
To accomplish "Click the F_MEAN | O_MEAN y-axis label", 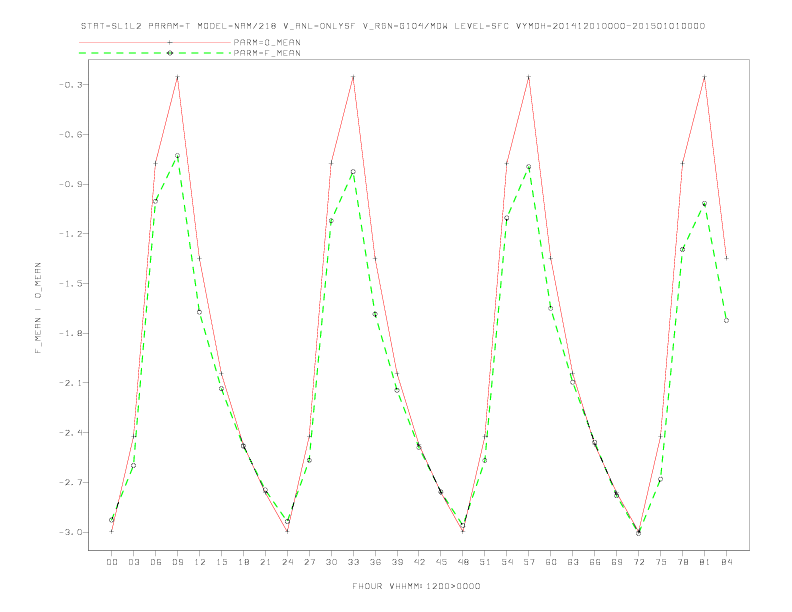I will pos(38,308).
